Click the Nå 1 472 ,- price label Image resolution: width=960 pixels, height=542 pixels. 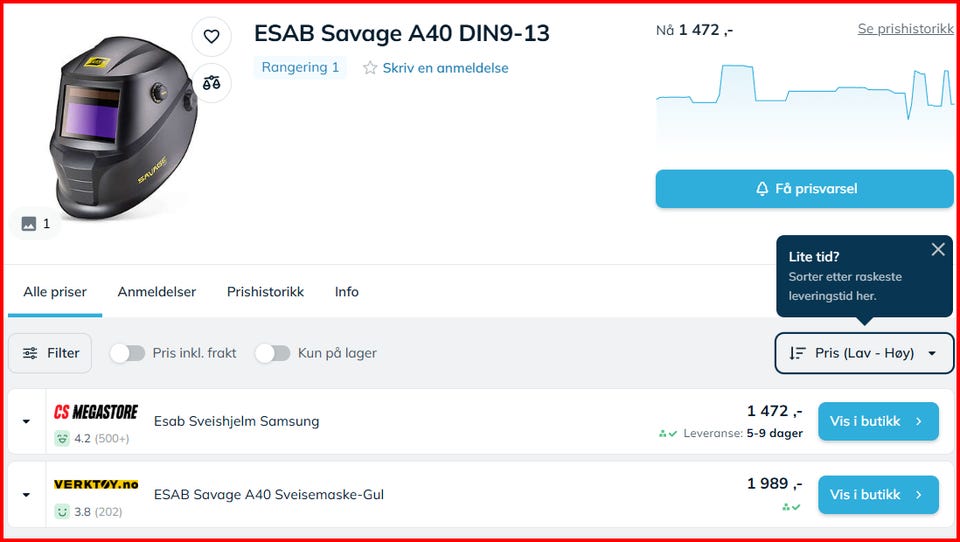pos(694,30)
